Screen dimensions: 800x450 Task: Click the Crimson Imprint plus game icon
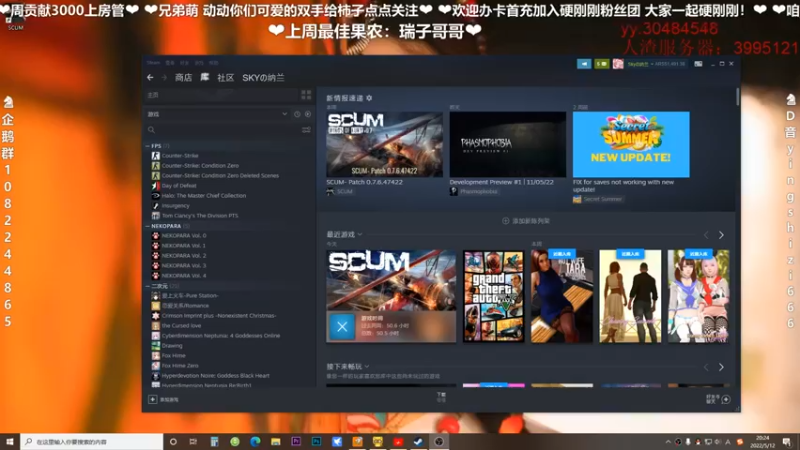tap(156, 315)
